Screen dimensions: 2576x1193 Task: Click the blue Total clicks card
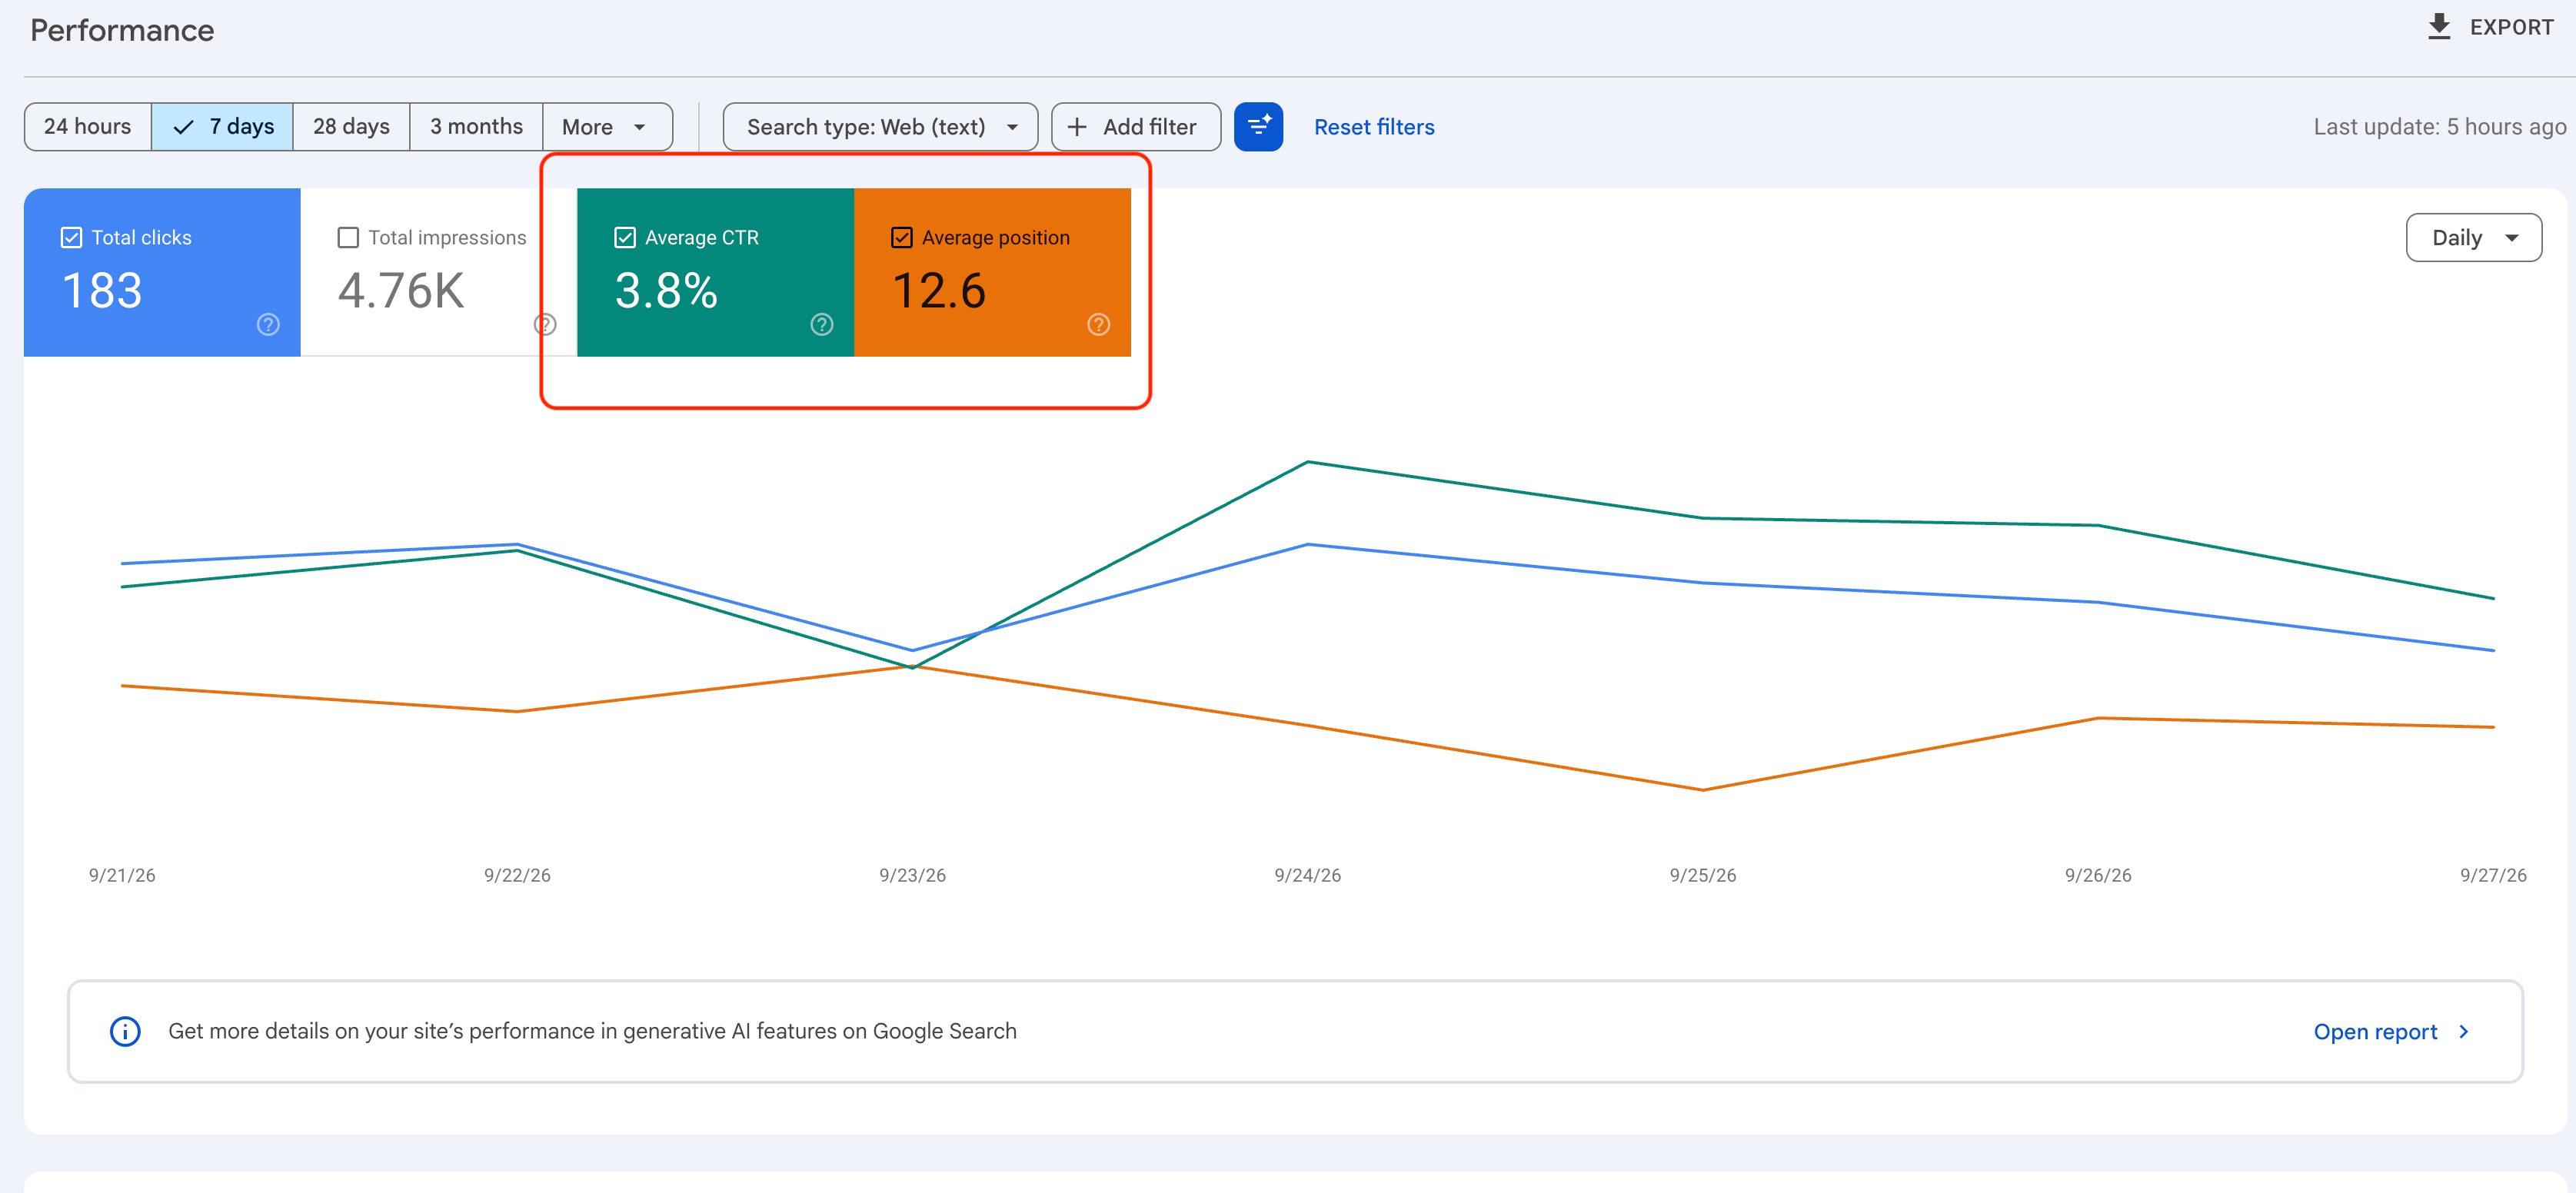pos(162,272)
